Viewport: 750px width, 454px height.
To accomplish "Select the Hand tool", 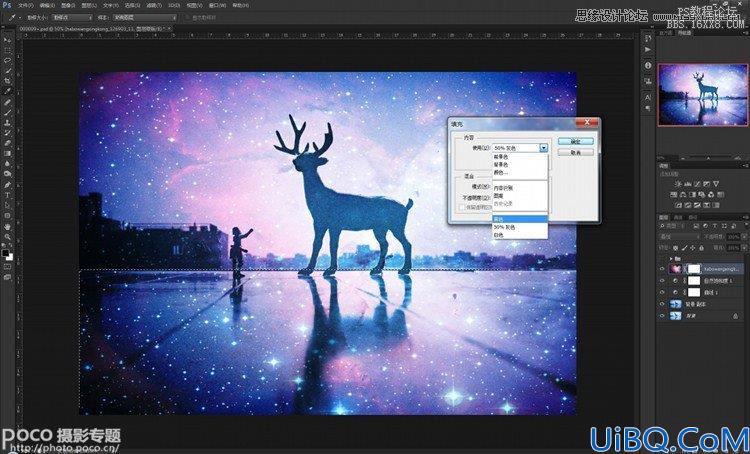I will pyautogui.click(x=8, y=226).
